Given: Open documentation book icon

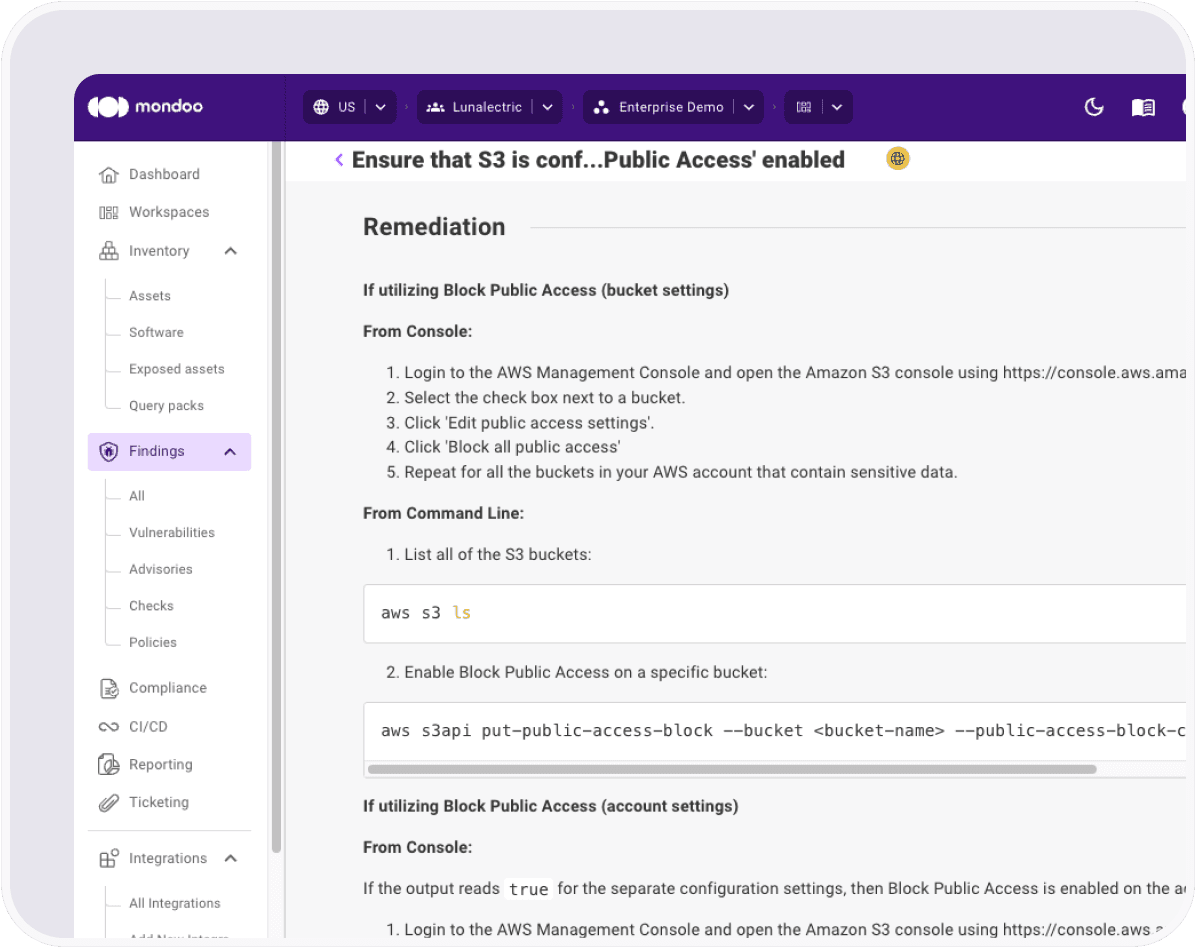Looking at the screenshot, I should pyautogui.click(x=1143, y=107).
